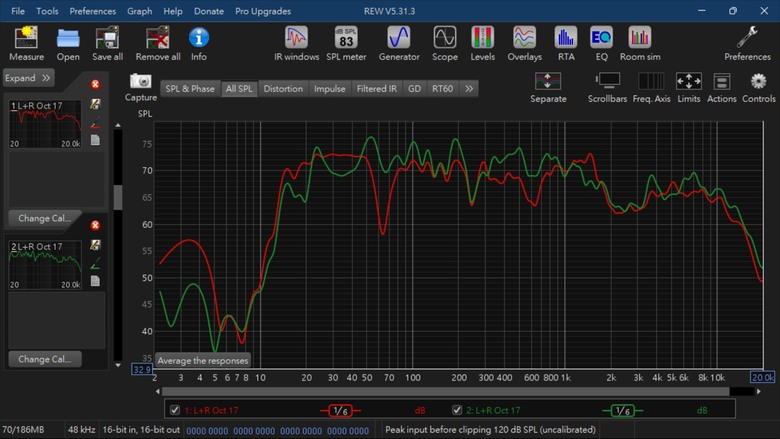The width and height of the screenshot is (780, 439).
Task: Switch to Filtered IR tab
Action: click(377, 88)
